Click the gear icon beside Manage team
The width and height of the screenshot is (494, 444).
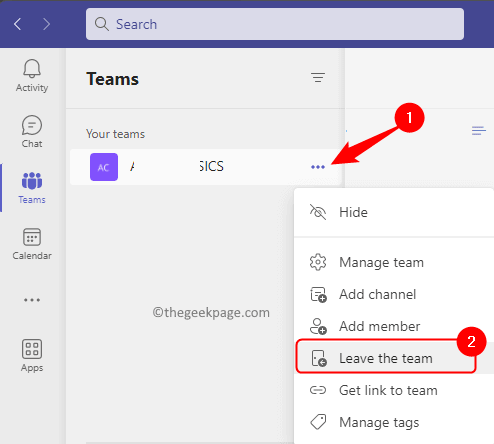[318, 262]
